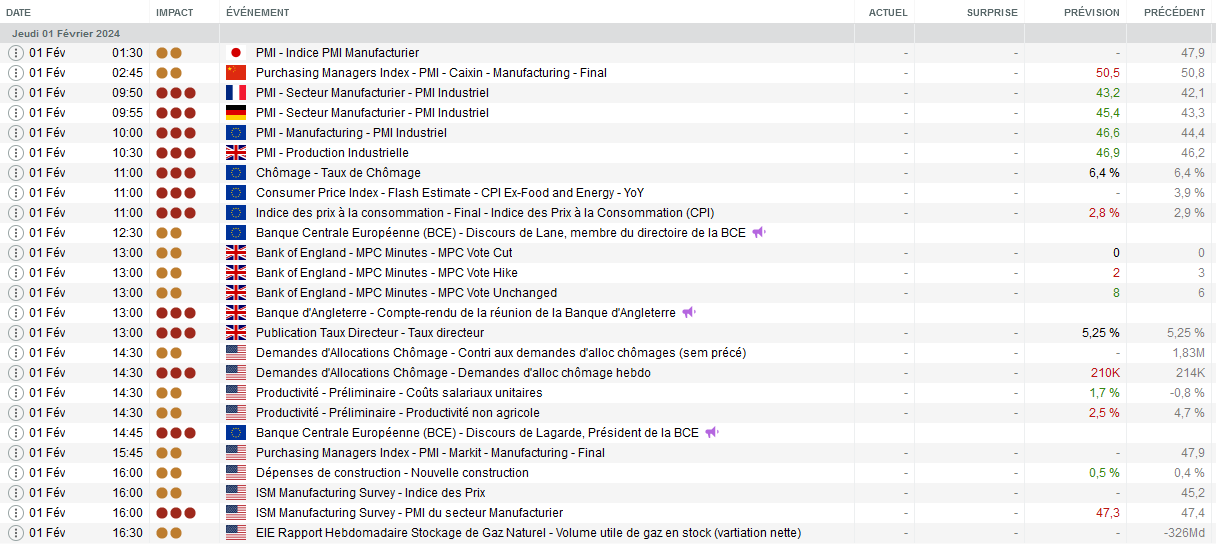This screenshot has height=544, width=1216.
Task: Click the Japan flag on PMI Manufacturier row
Action: [x=236, y=53]
